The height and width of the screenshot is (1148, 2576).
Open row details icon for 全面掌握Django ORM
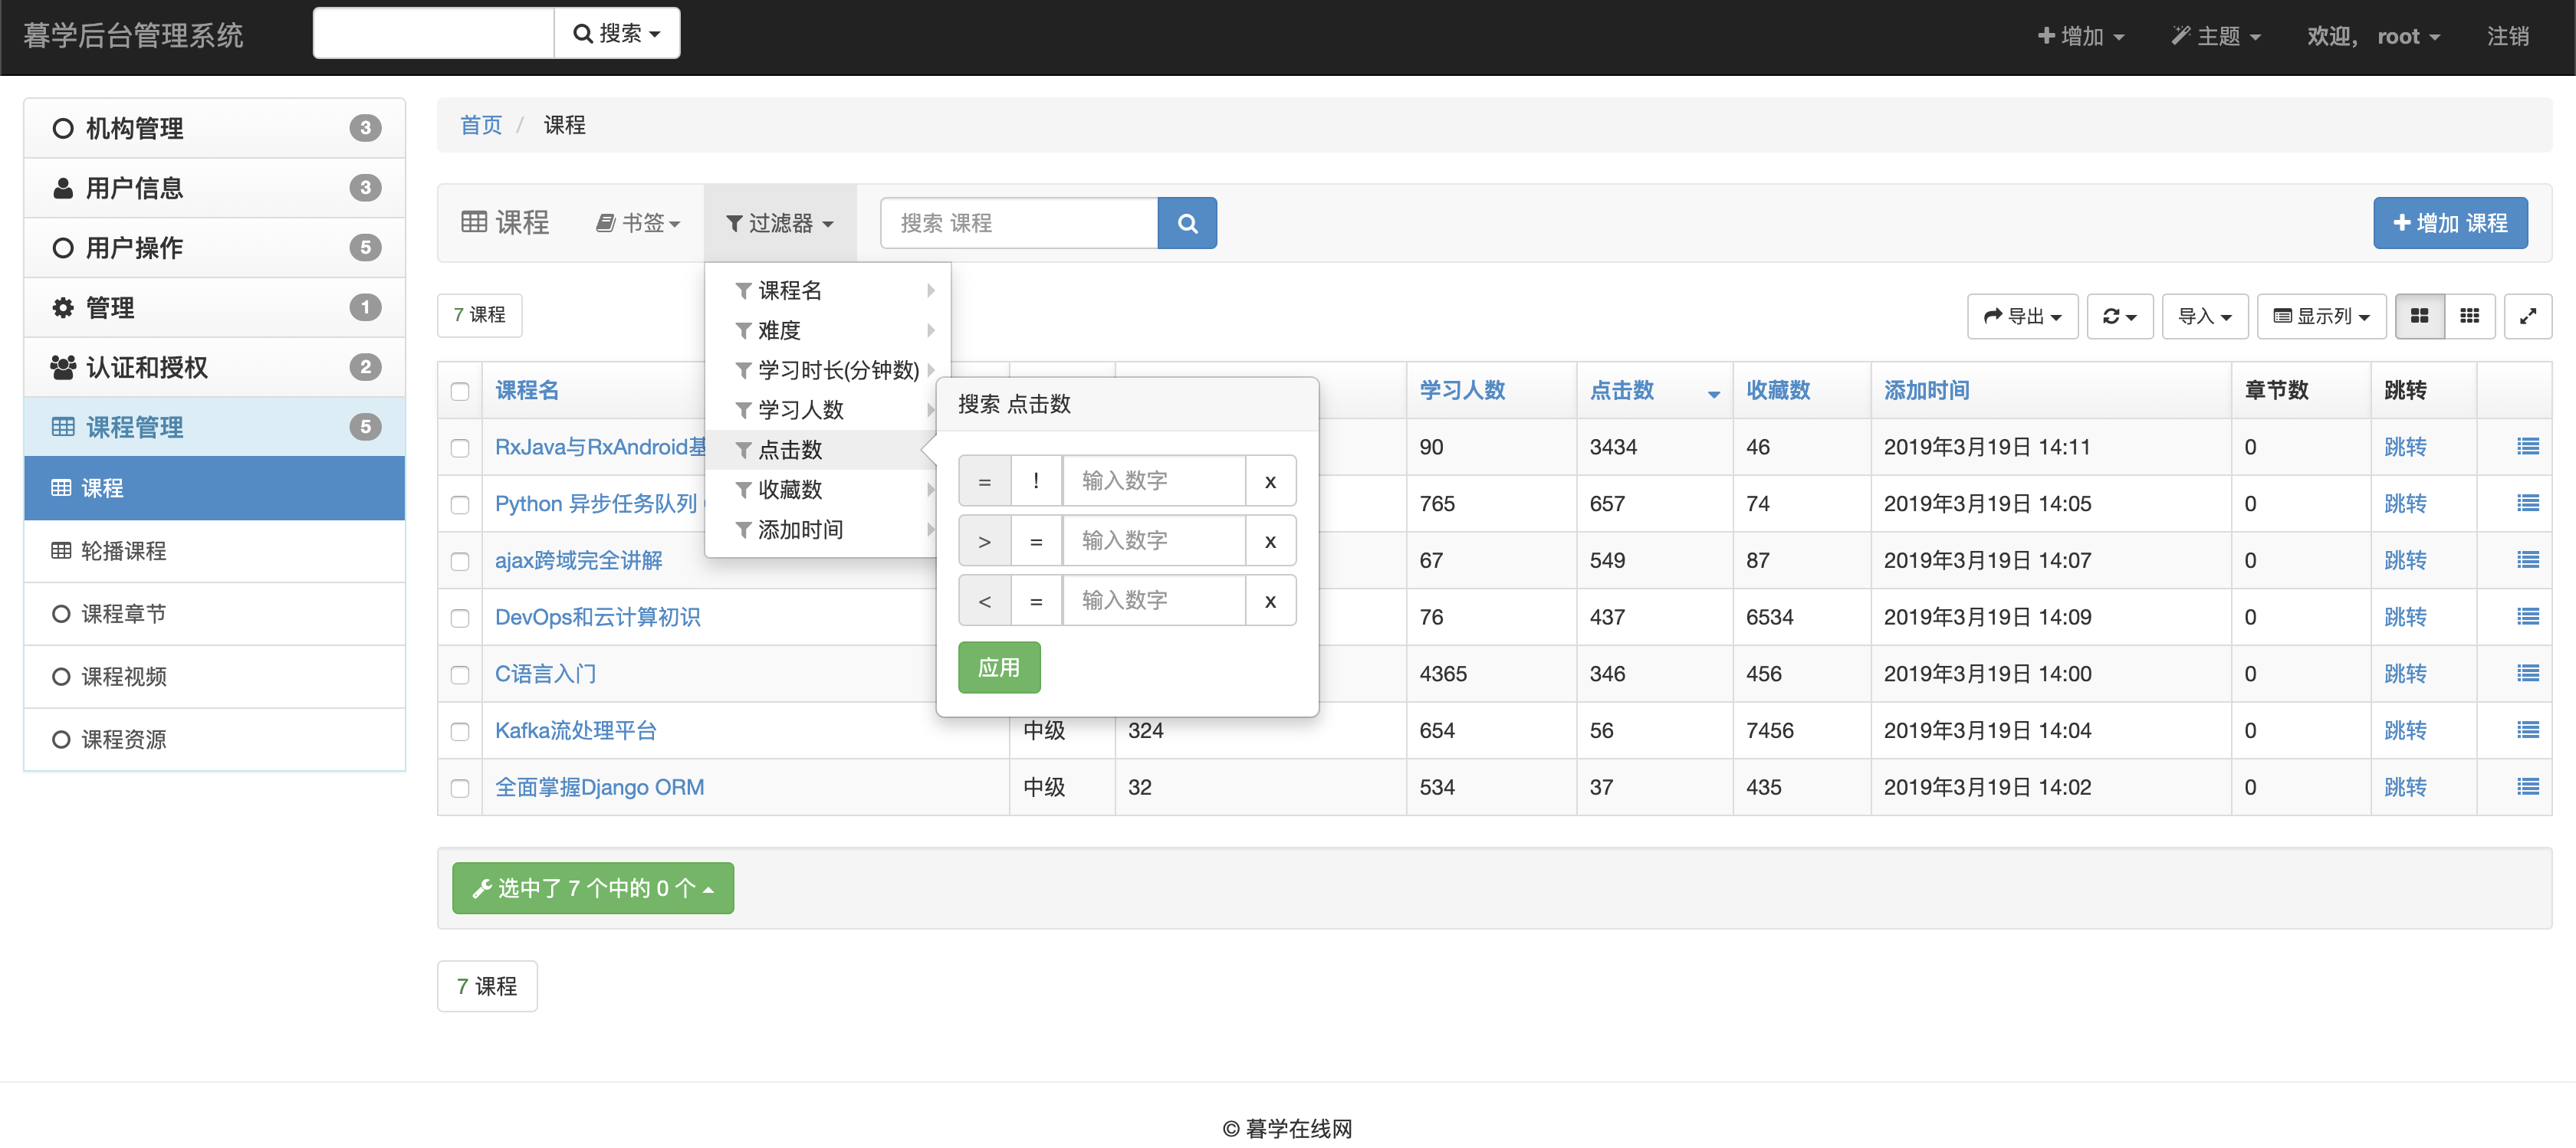tap(2527, 787)
